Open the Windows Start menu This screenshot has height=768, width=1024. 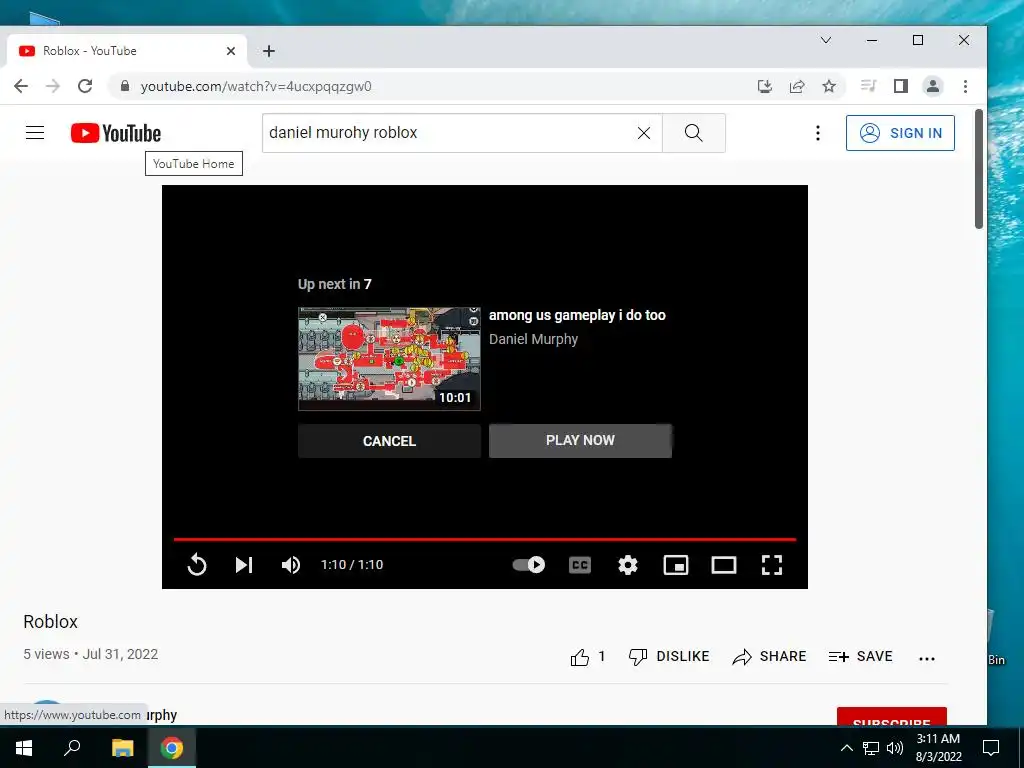[24, 747]
